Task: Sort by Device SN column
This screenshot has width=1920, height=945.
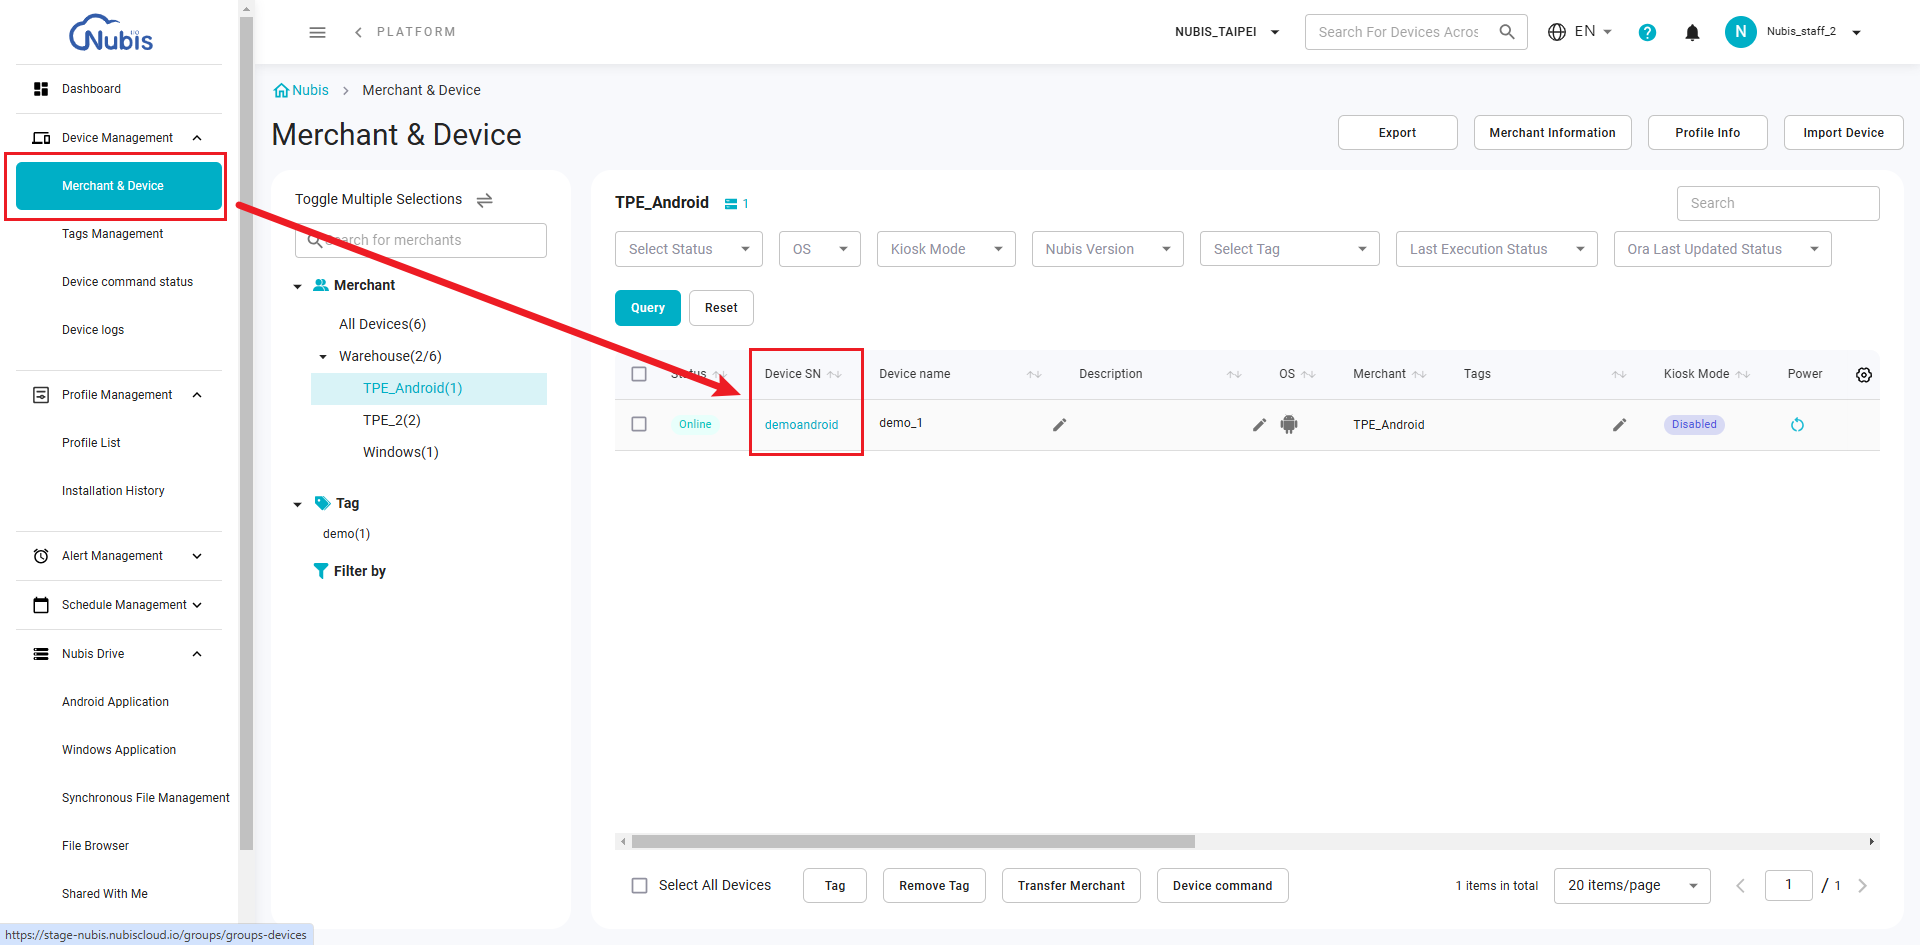Action: click(834, 374)
